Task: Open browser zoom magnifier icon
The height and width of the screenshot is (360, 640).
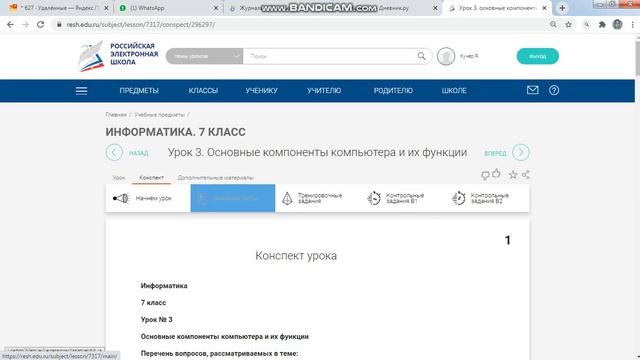Action: (x=553, y=24)
